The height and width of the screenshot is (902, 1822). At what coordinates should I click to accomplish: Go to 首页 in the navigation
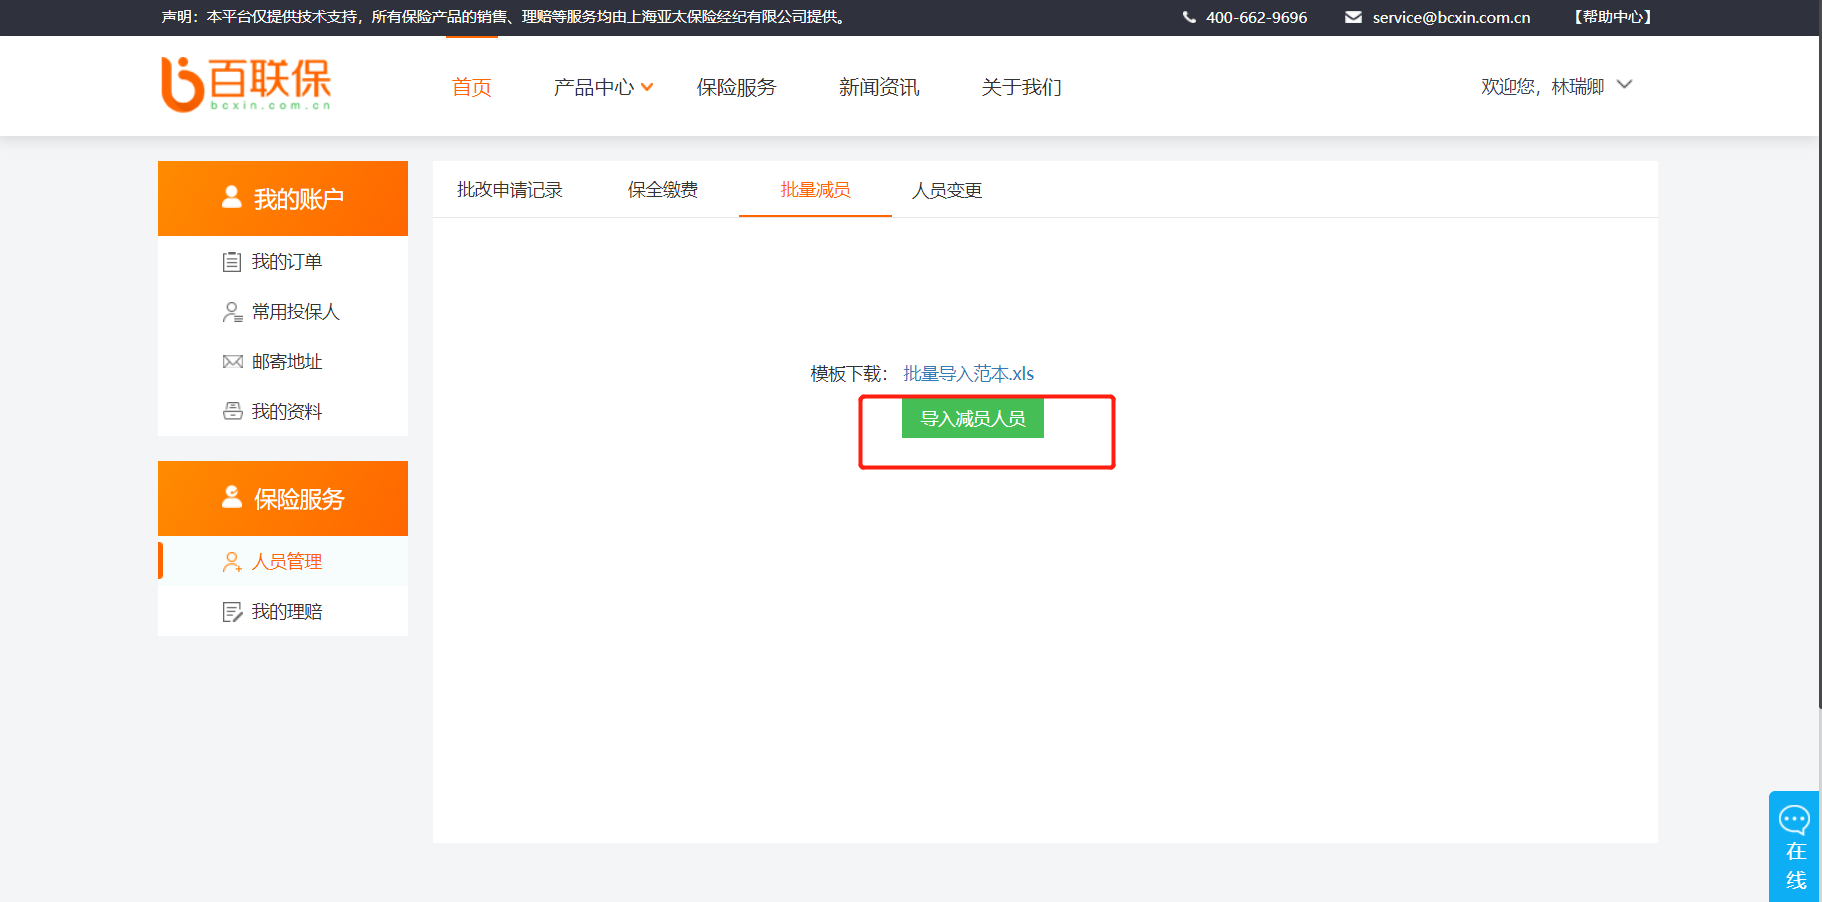coord(471,88)
